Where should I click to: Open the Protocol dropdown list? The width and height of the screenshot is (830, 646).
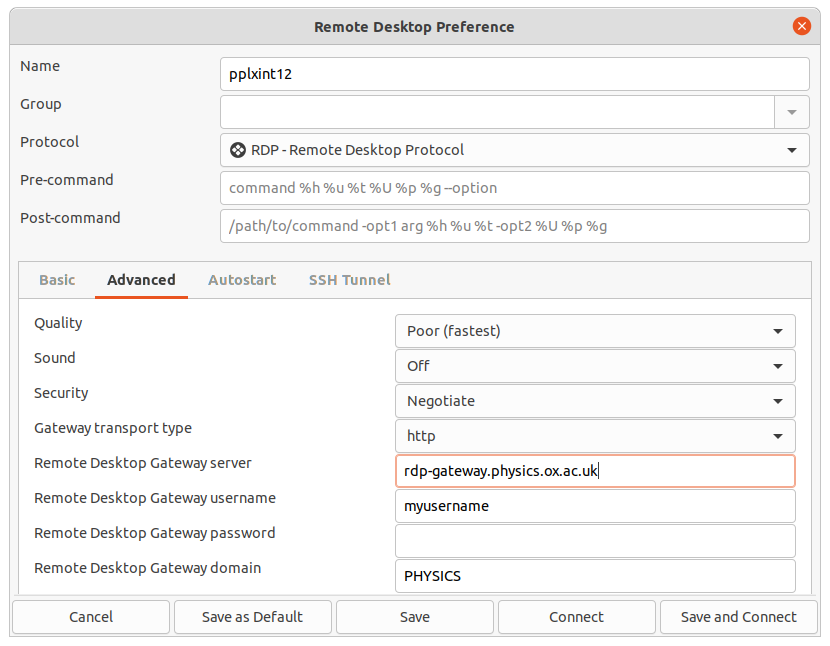[514, 150]
